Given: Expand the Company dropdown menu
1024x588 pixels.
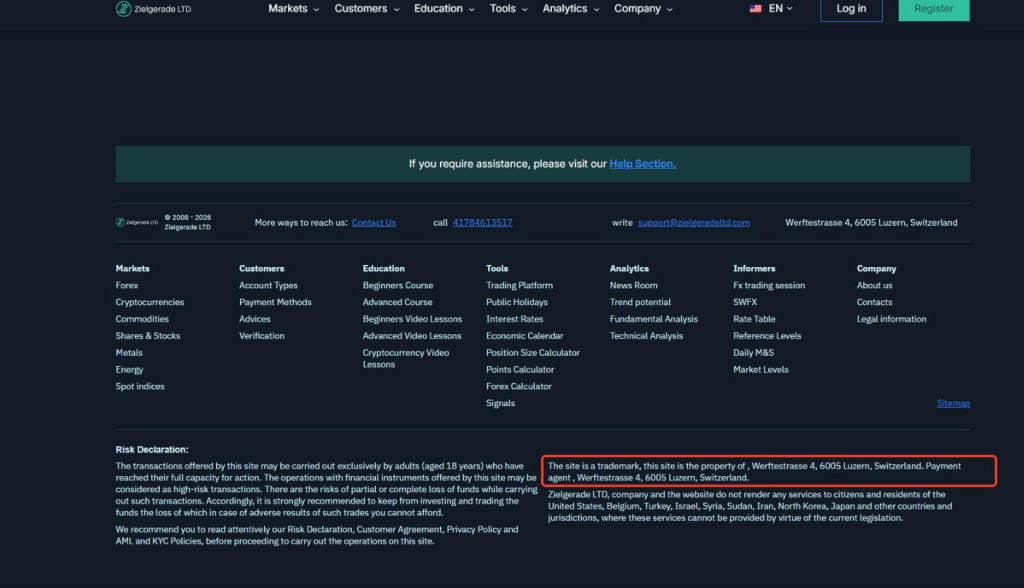Looking at the screenshot, I should coord(643,8).
